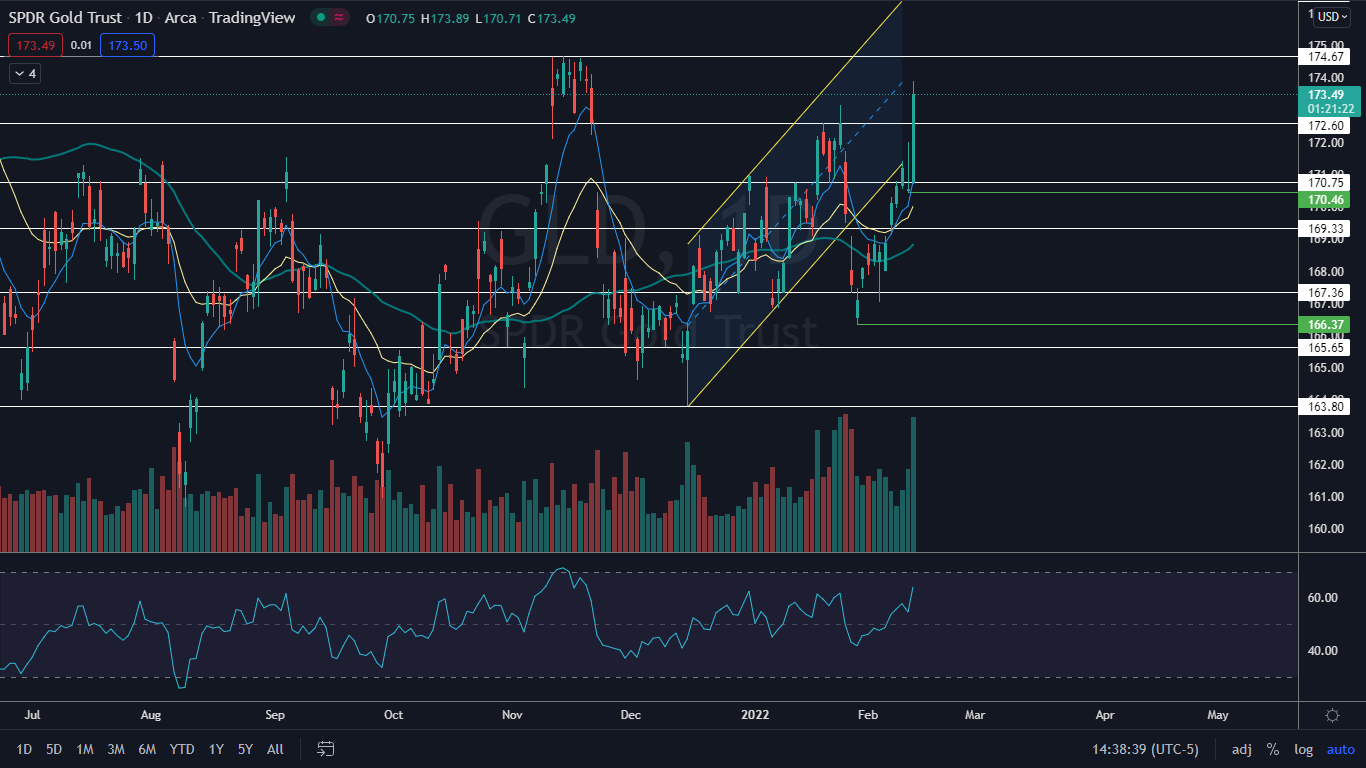Image resolution: width=1366 pixels, height=768 pixels.
Task: Click the 163.80 horizontal line price label
Action: [x=1326, y=406]
